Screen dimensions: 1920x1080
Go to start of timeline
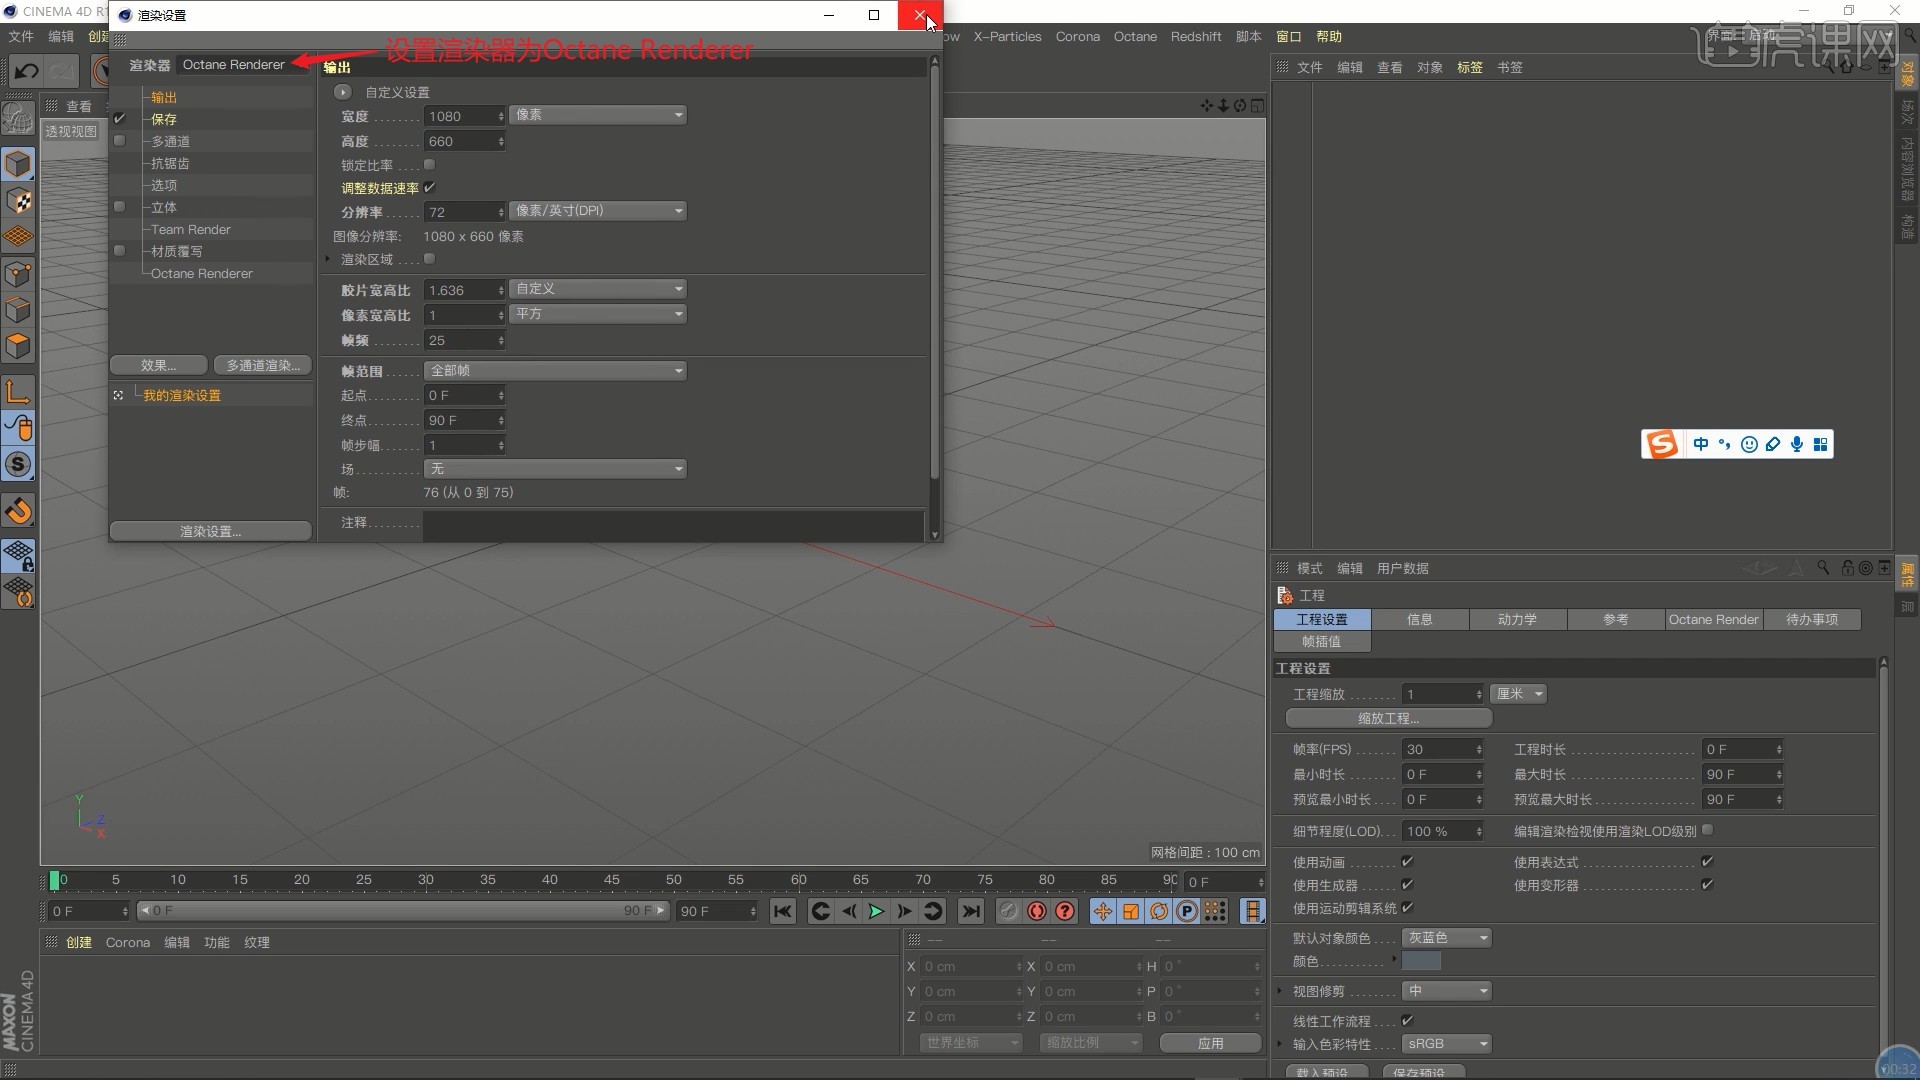click(x=782, y=911)
